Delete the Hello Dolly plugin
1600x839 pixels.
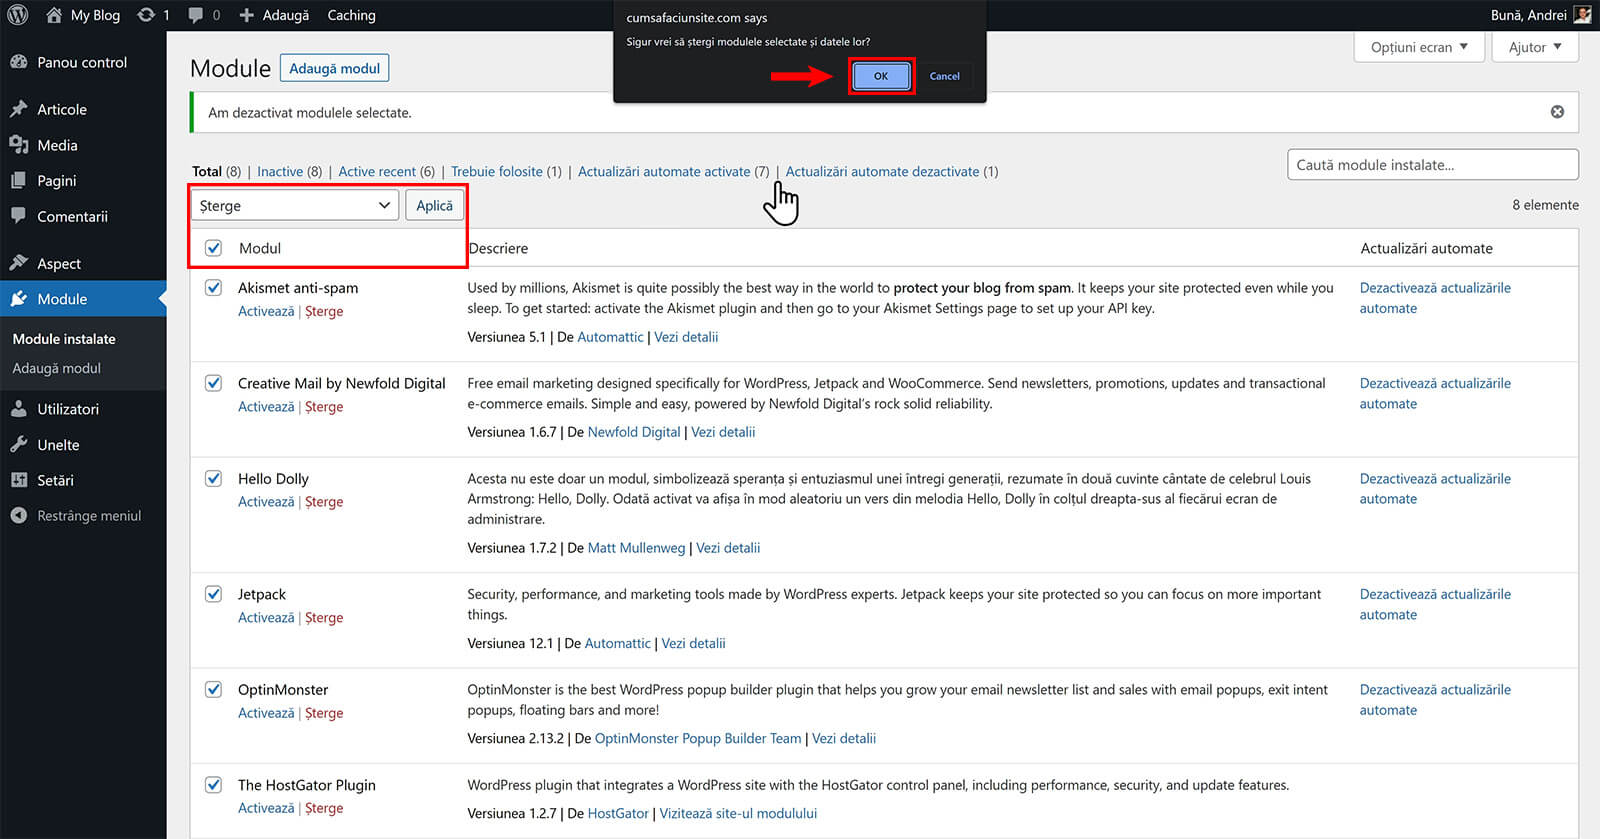click(x=324, y=502)
